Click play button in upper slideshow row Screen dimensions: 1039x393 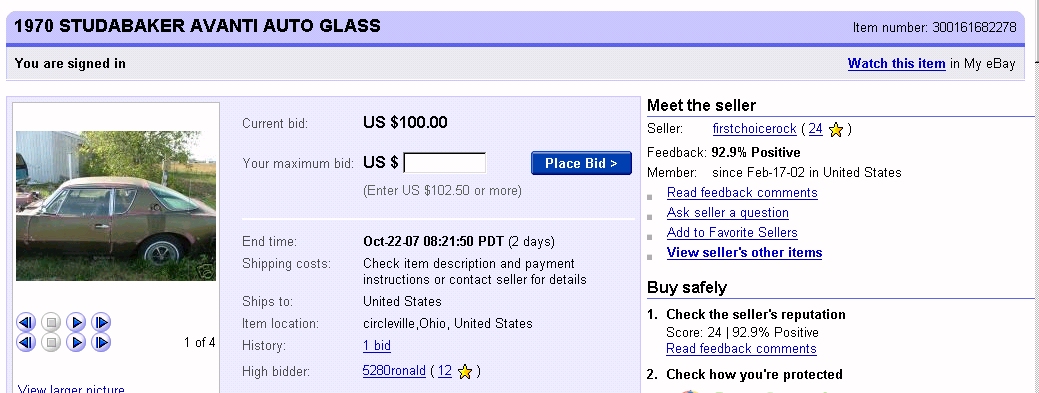pyautogui.click(x=76, y=323)
